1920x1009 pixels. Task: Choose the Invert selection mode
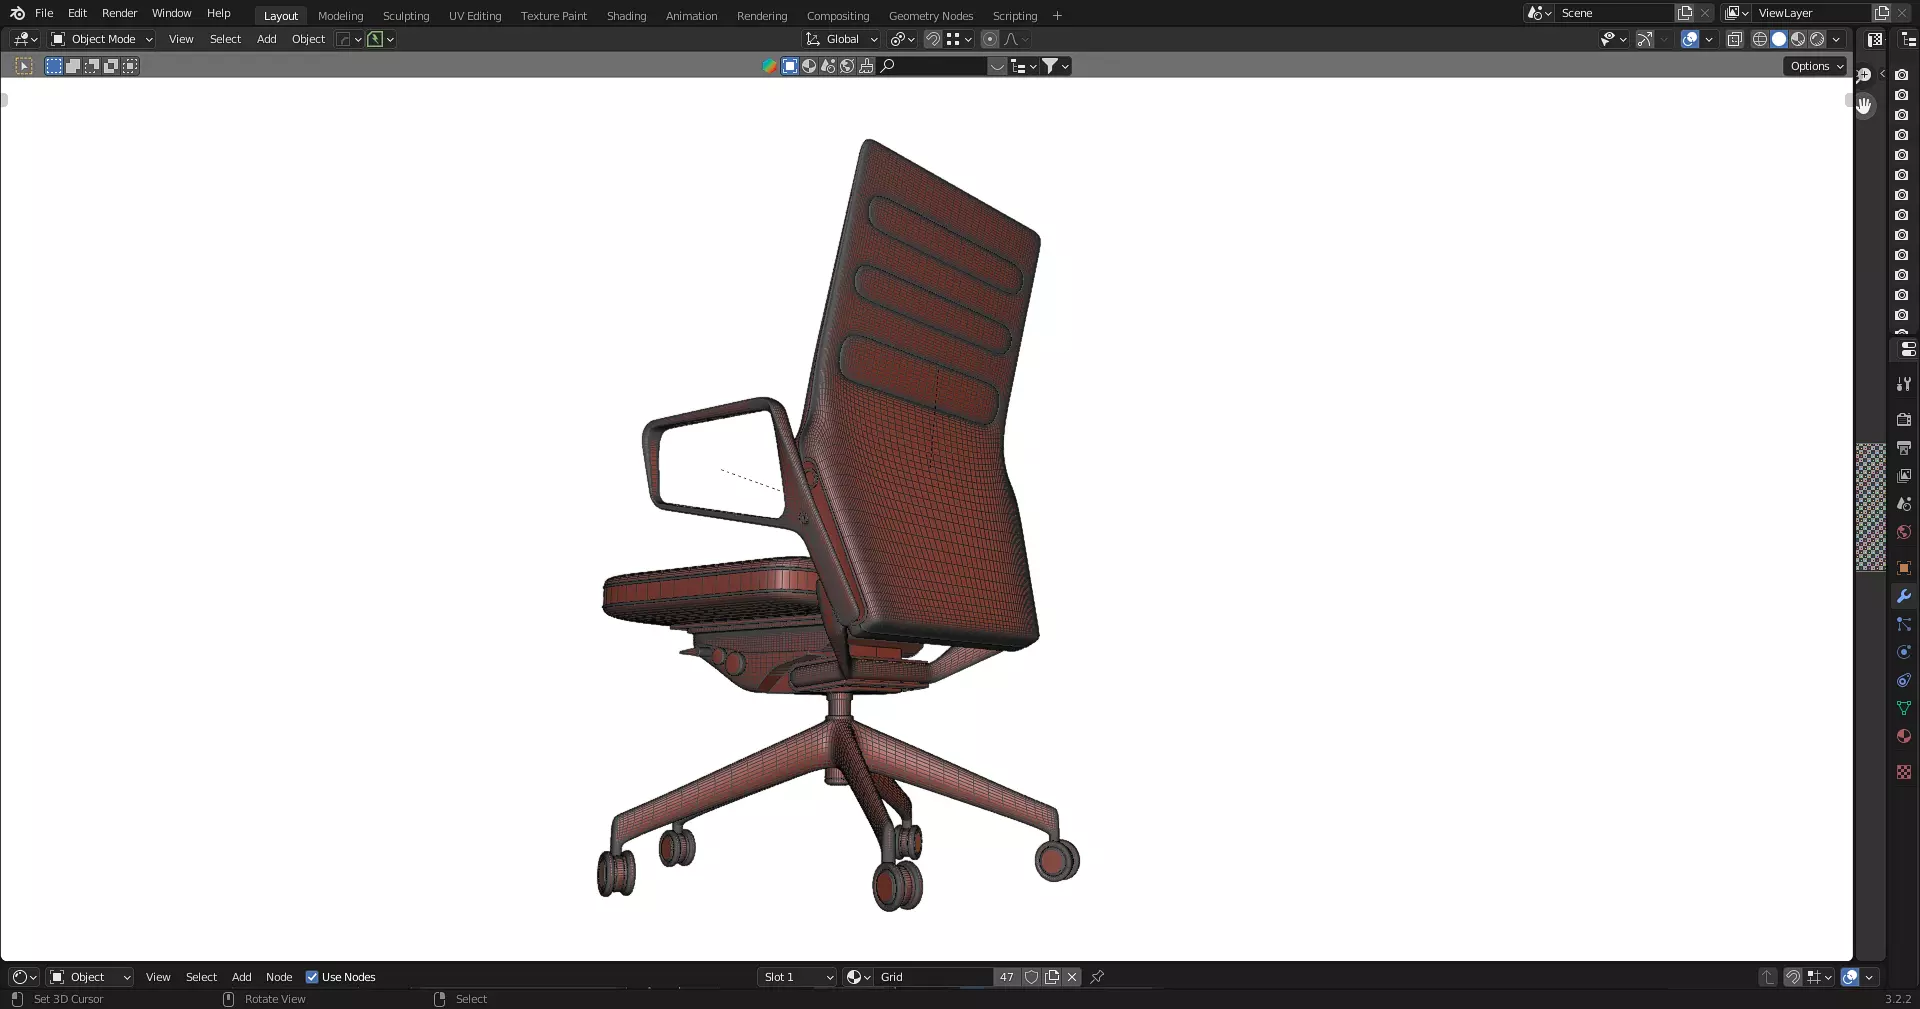coord(111,66)
